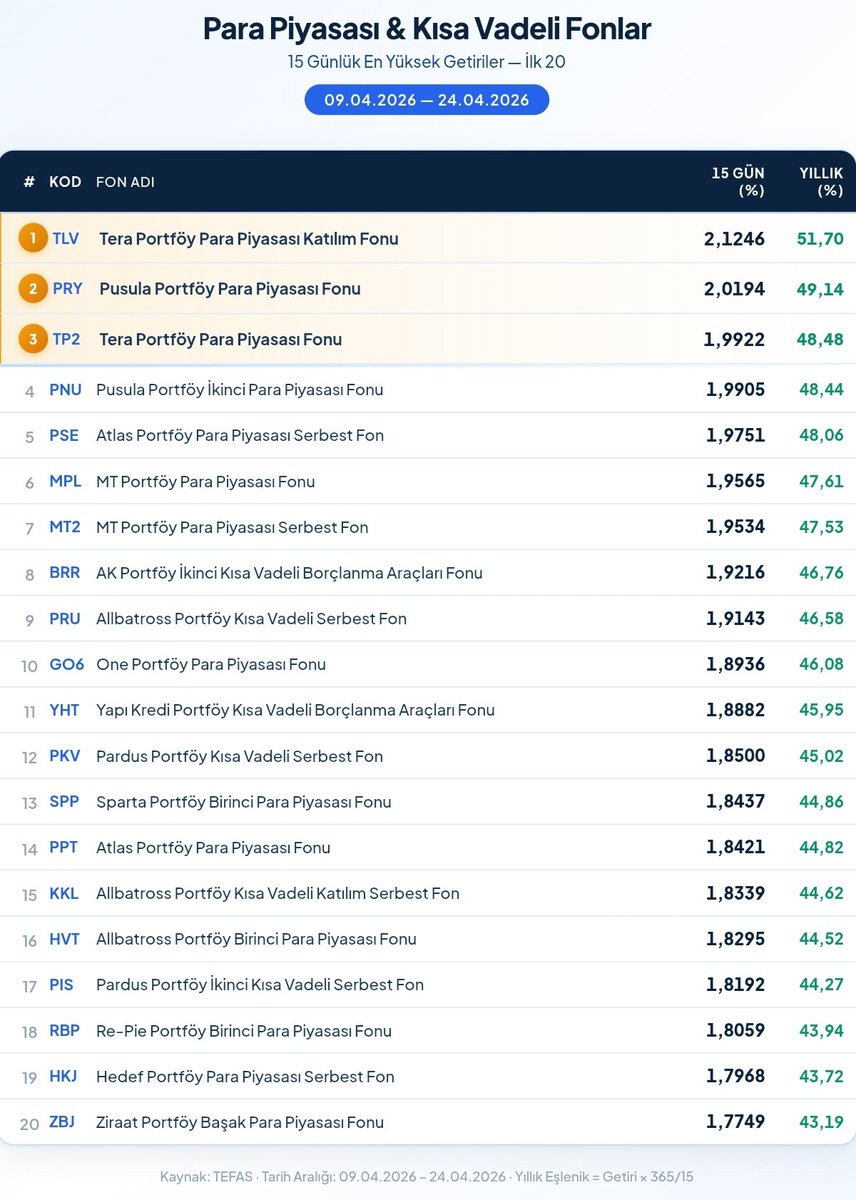Click the 15 GÜN (%) column header
This screenshot has width=856, height=1200.
[x=738, y=182]
